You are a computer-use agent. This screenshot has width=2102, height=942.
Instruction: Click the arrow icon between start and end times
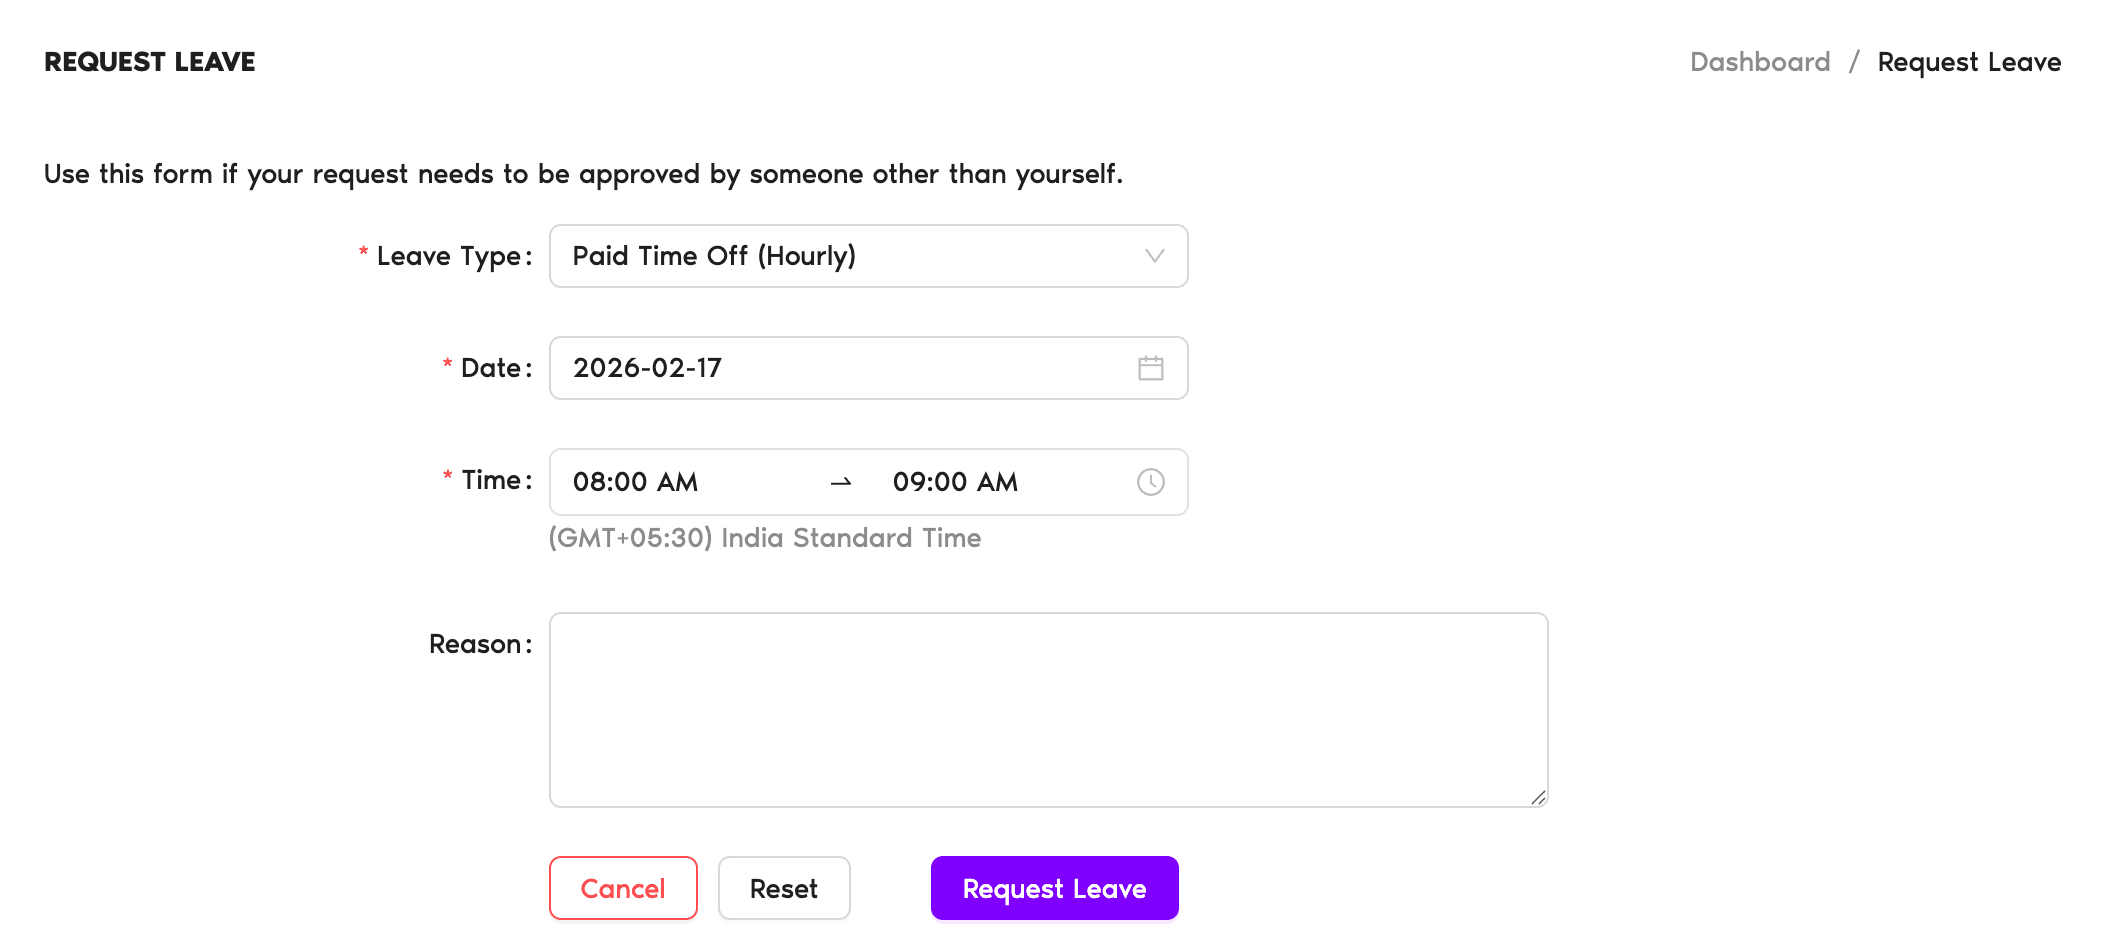[841, 482]
